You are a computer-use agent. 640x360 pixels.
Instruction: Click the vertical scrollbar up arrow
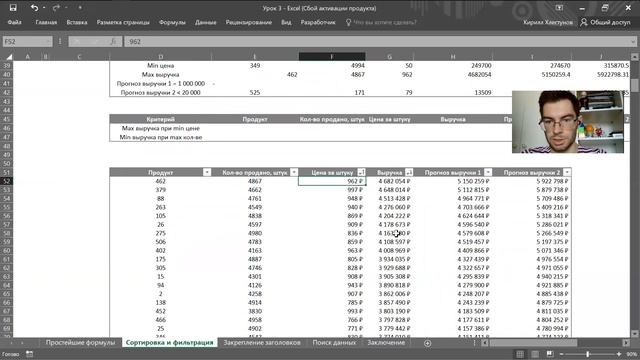click(635, 57)
